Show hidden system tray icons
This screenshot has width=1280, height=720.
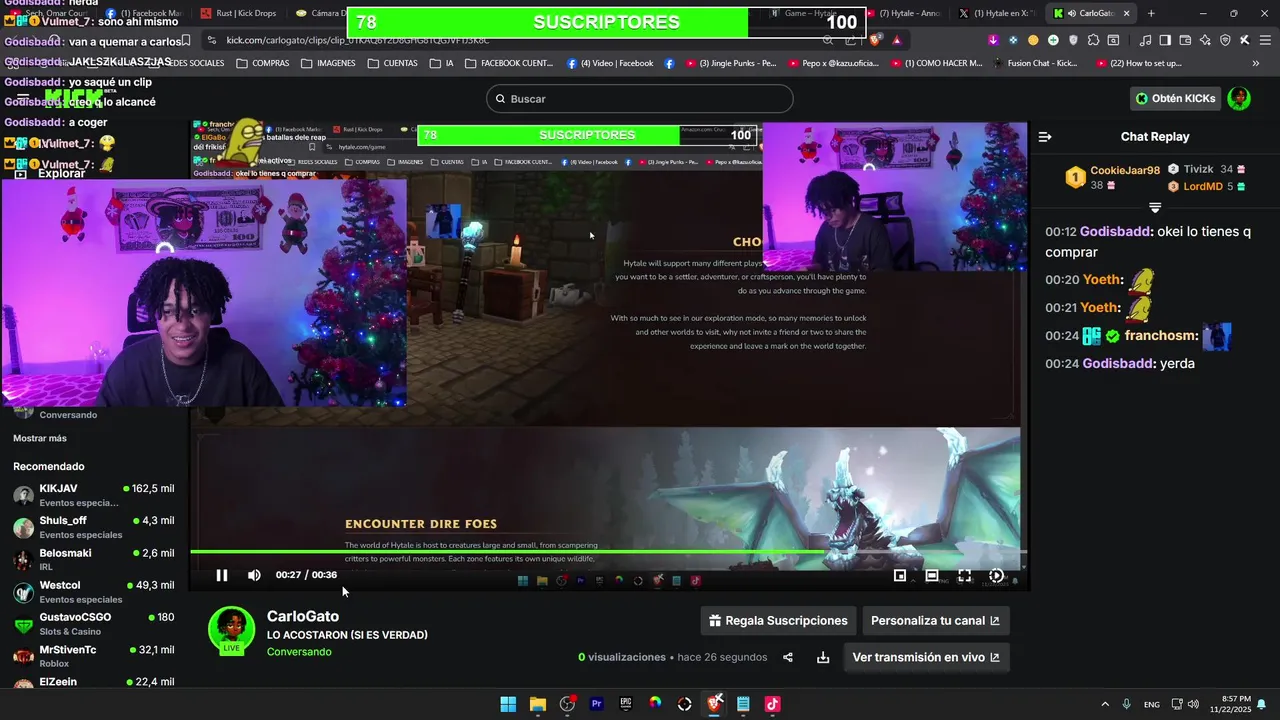(x=1105, y=704)
